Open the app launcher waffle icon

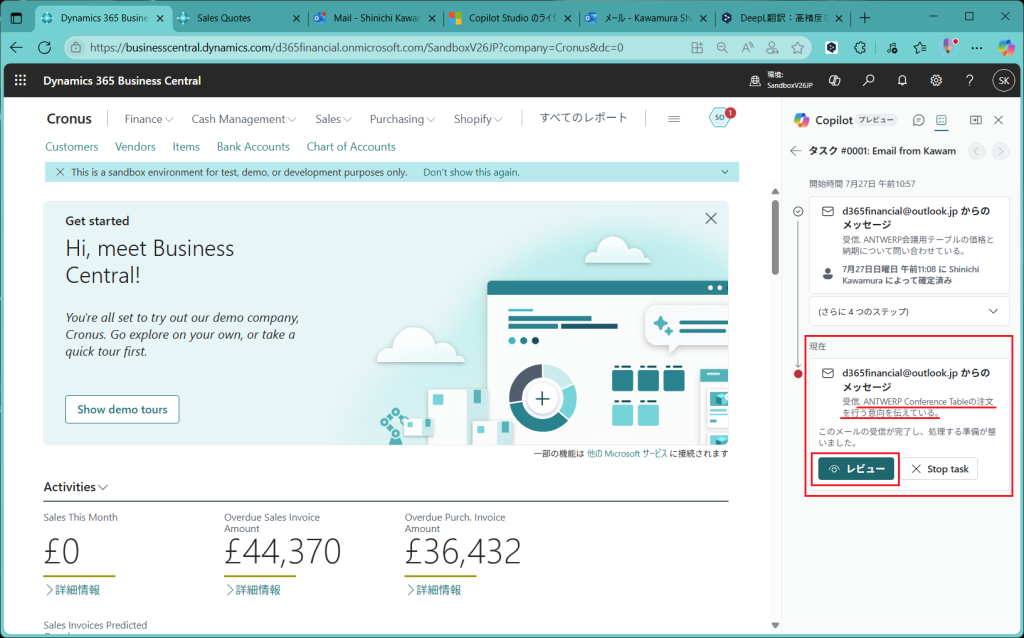click(20, 80)
